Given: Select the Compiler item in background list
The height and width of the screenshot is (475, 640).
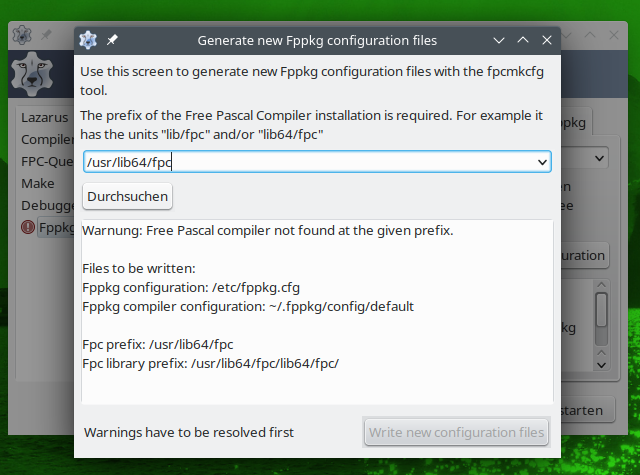Looking at the screenshot, I should tap(47, 140).
